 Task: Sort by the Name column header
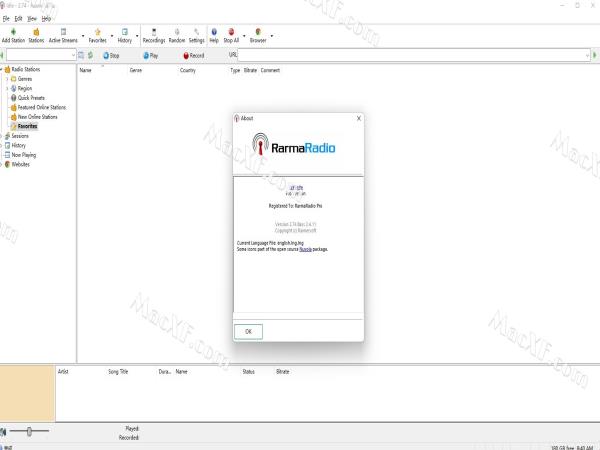[85, 70]
